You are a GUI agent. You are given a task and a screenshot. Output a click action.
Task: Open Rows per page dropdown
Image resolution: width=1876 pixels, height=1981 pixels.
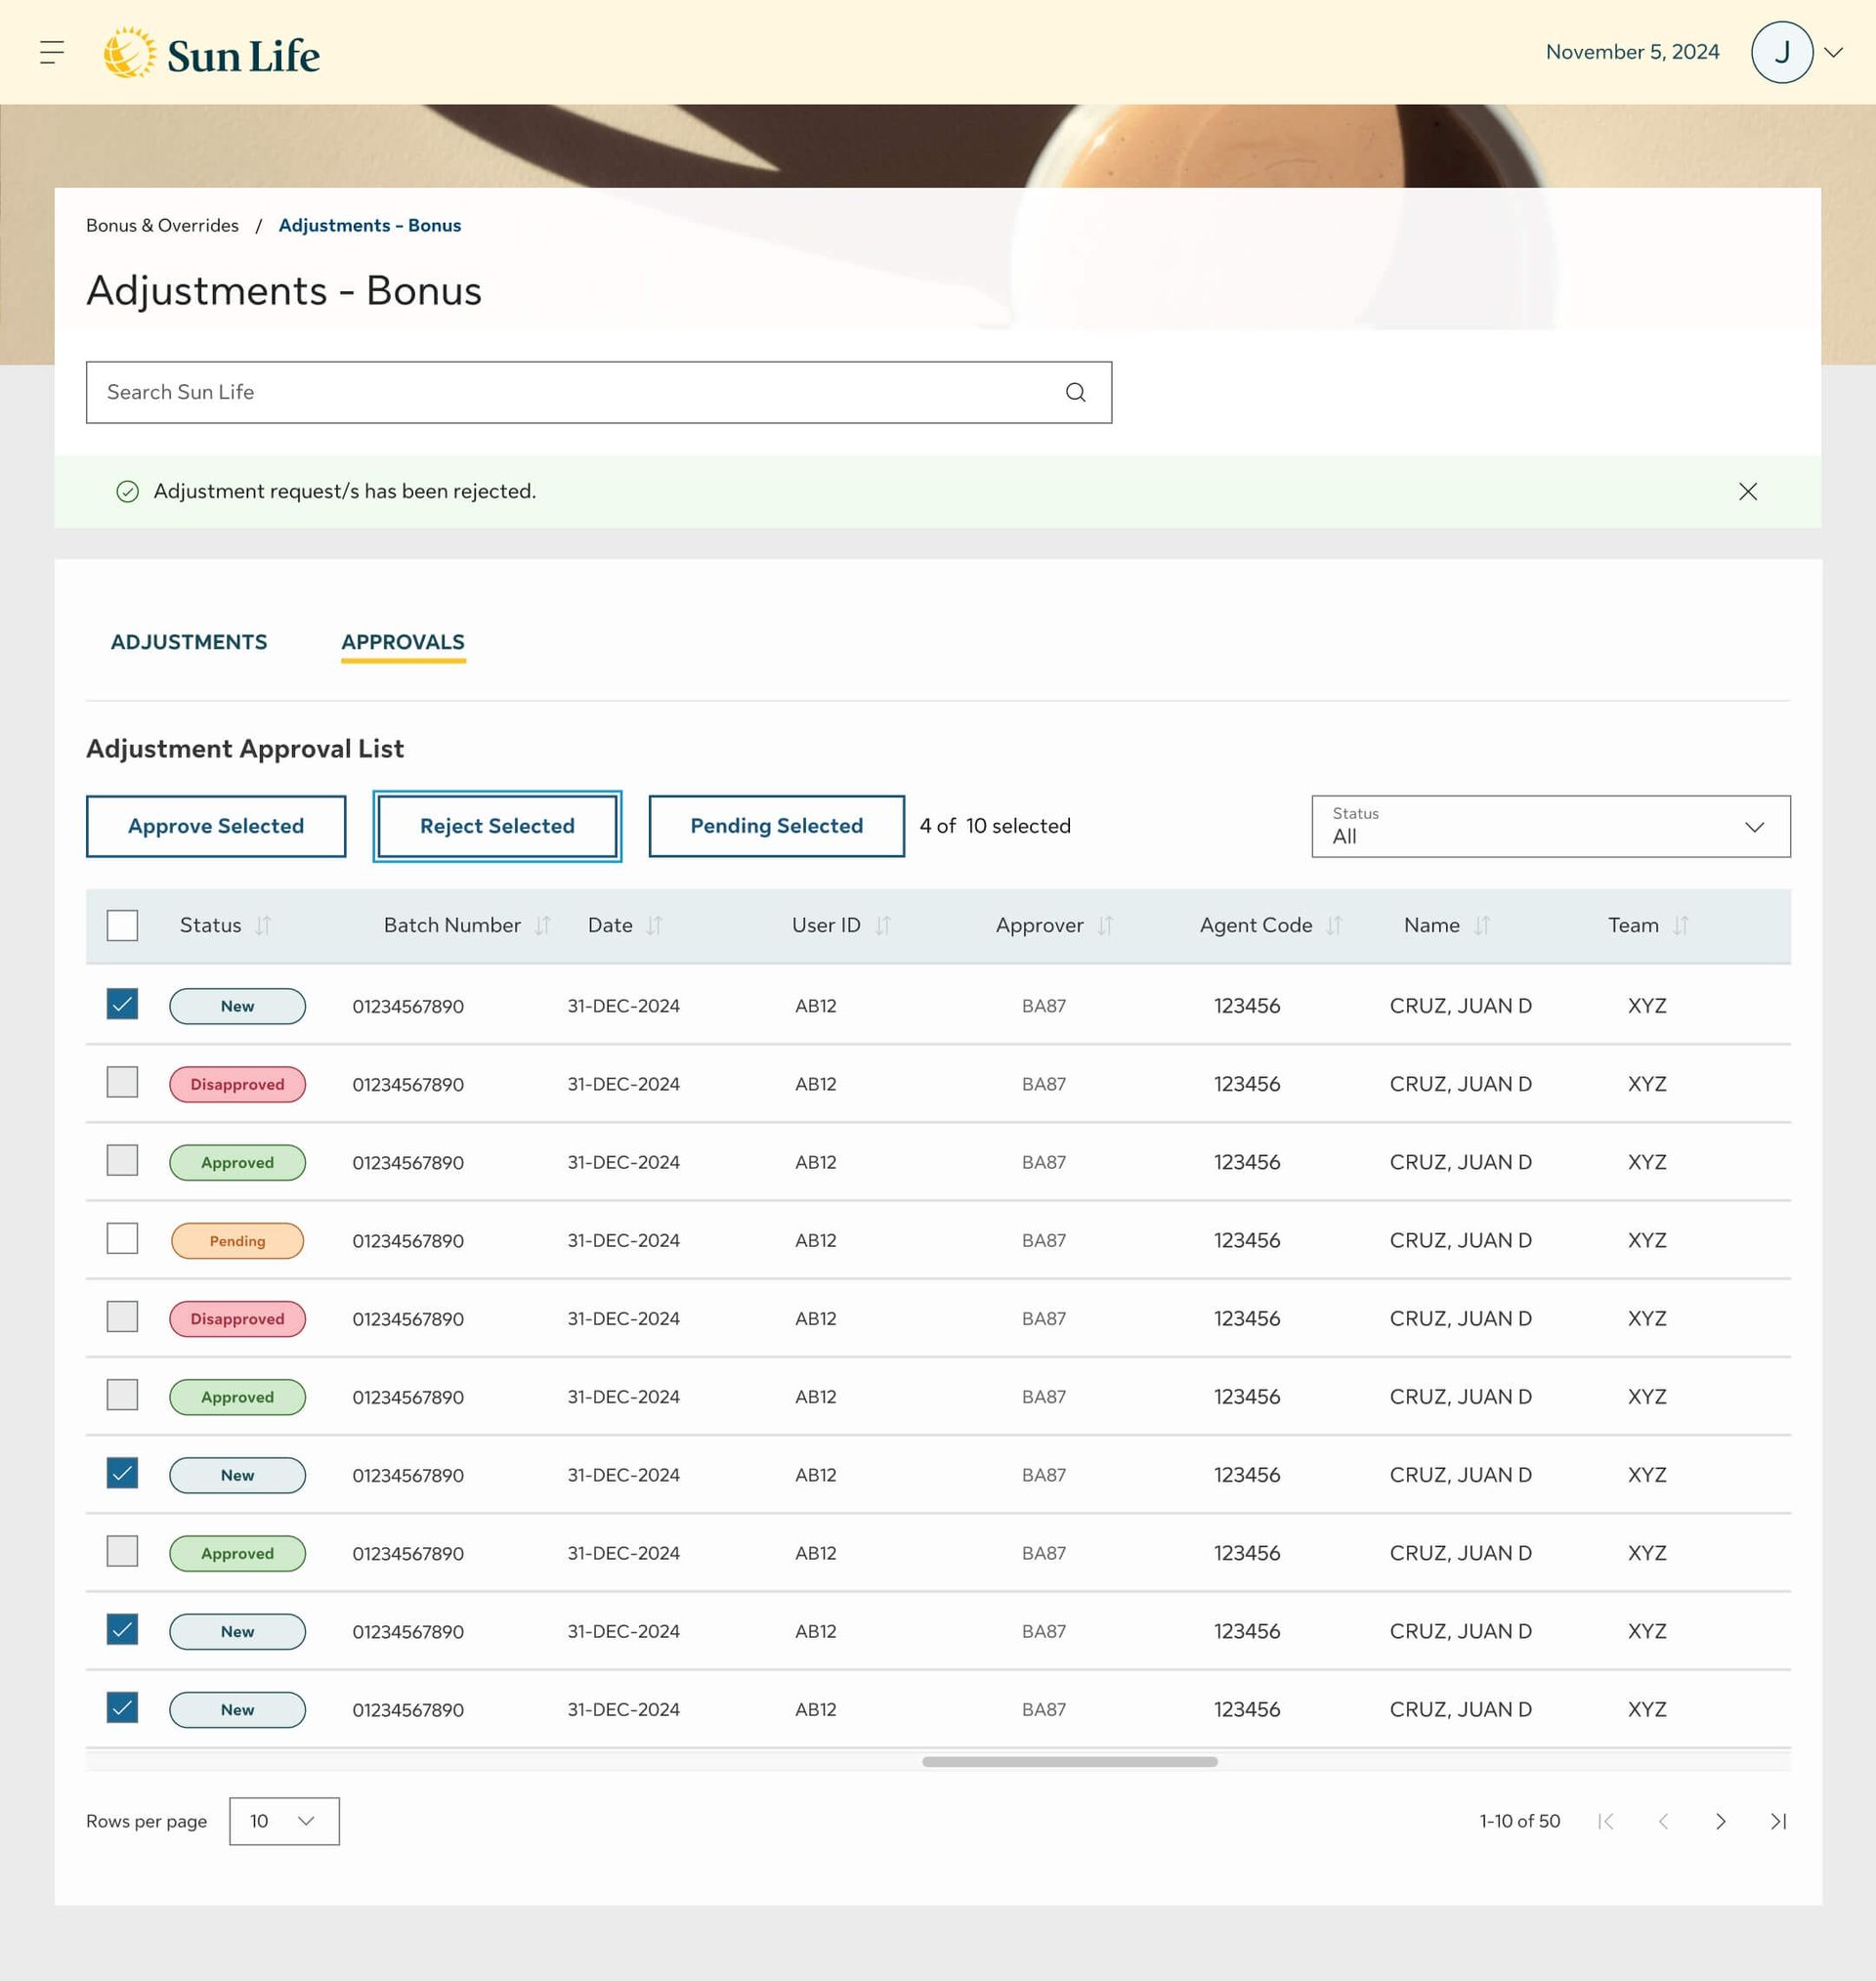click(x=284, y=1821)
